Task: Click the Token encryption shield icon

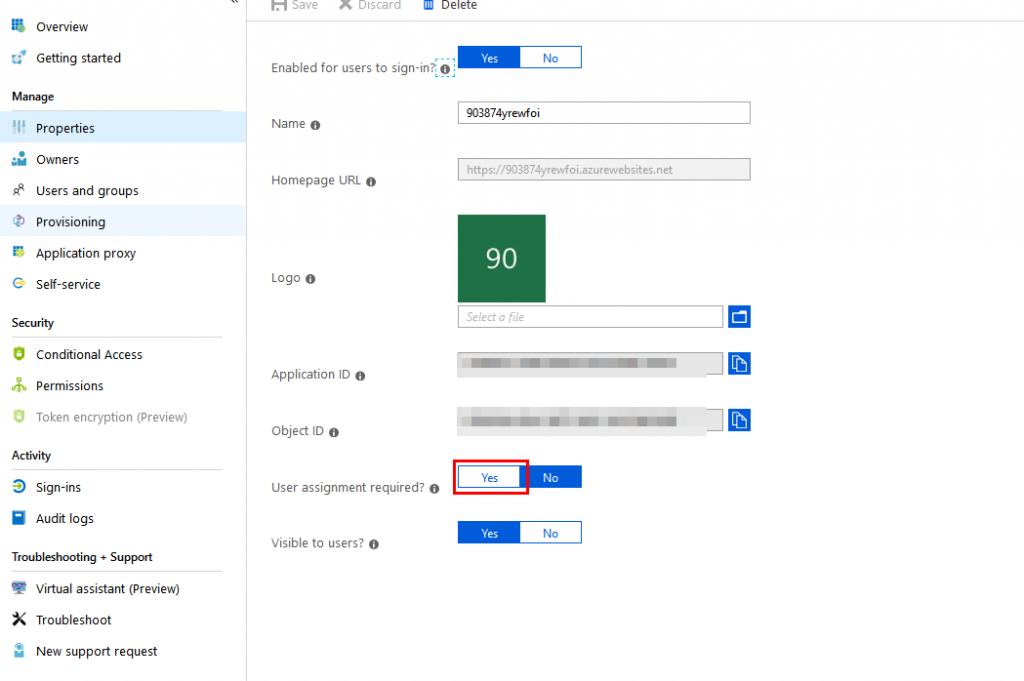Action: 18,416
